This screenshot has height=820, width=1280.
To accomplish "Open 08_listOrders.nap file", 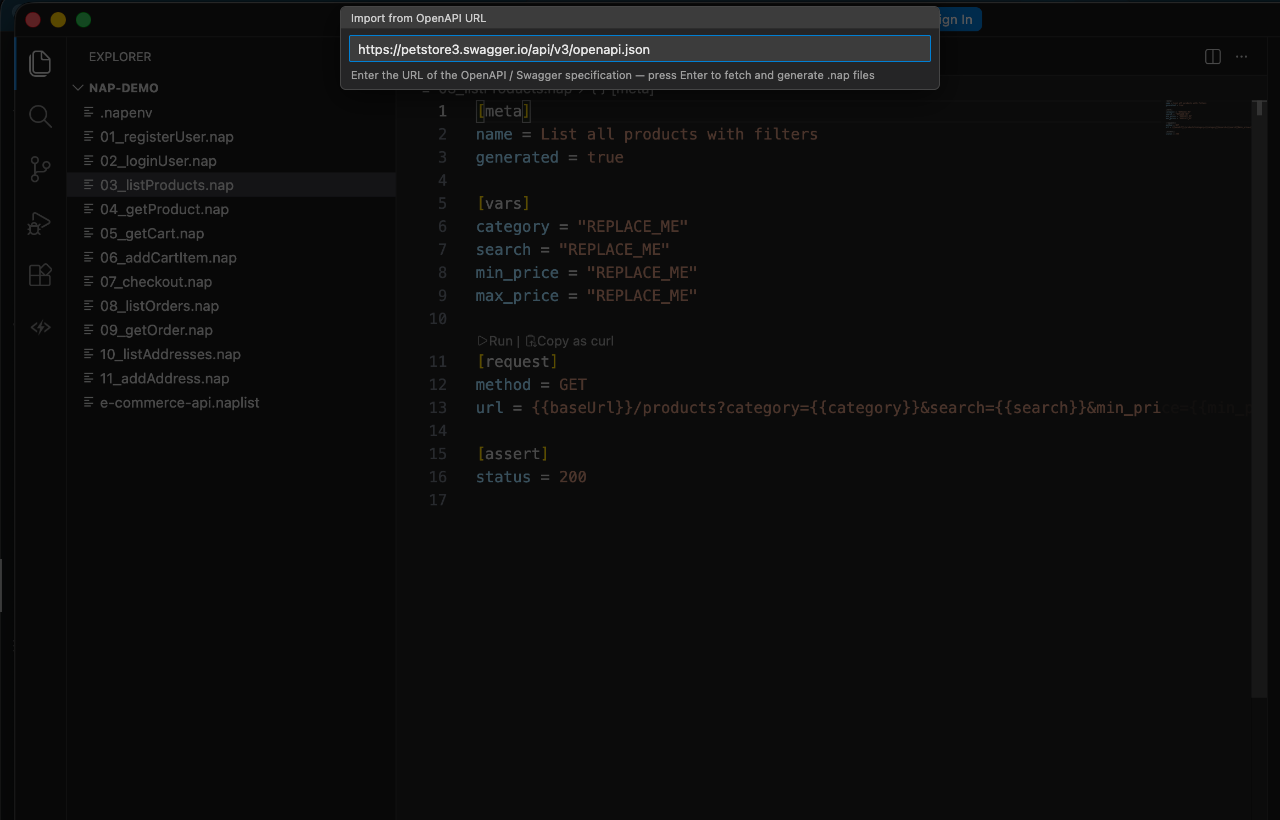I will (x=231, y=306).
